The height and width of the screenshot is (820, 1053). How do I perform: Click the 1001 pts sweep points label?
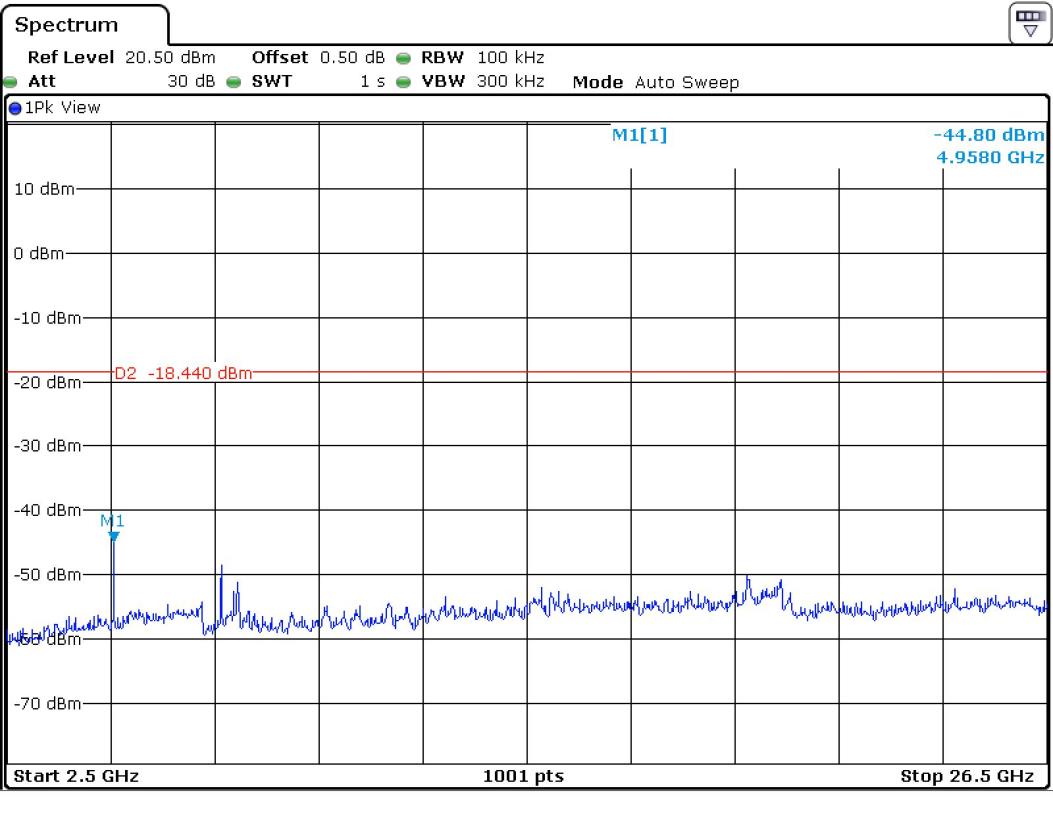pyautogui.click(x=524, y=776)
